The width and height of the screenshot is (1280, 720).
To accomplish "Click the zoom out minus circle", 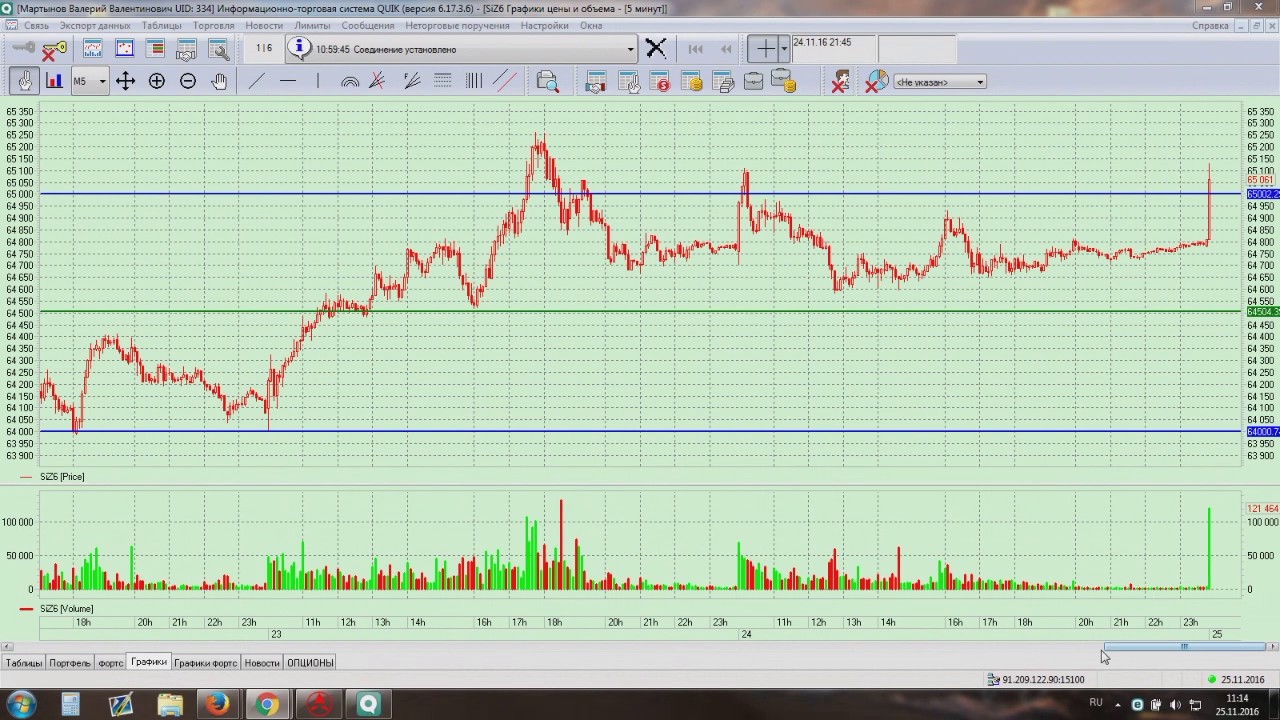I will pos(188,81).
